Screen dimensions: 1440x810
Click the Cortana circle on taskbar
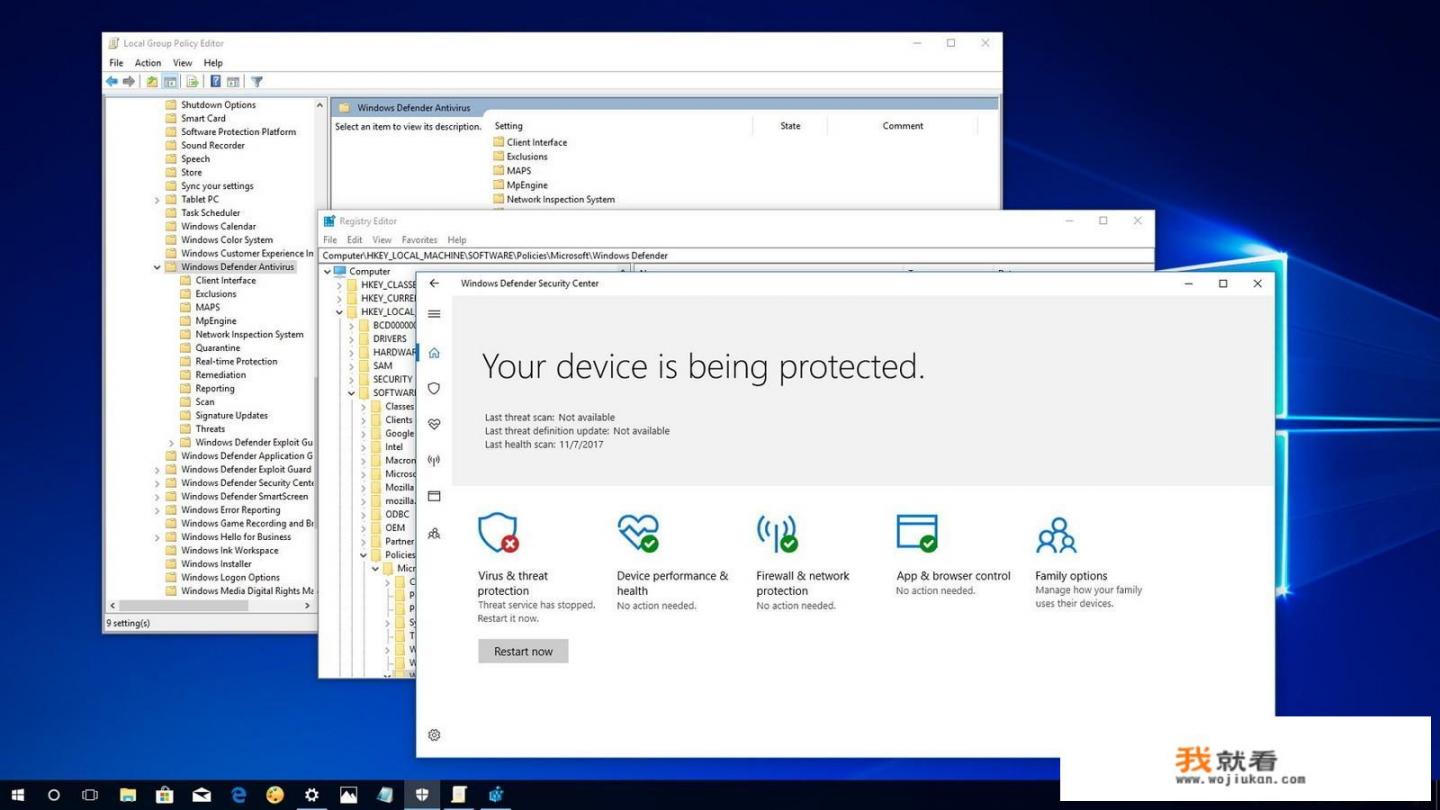pyautogui.click(x=54, y=795)
